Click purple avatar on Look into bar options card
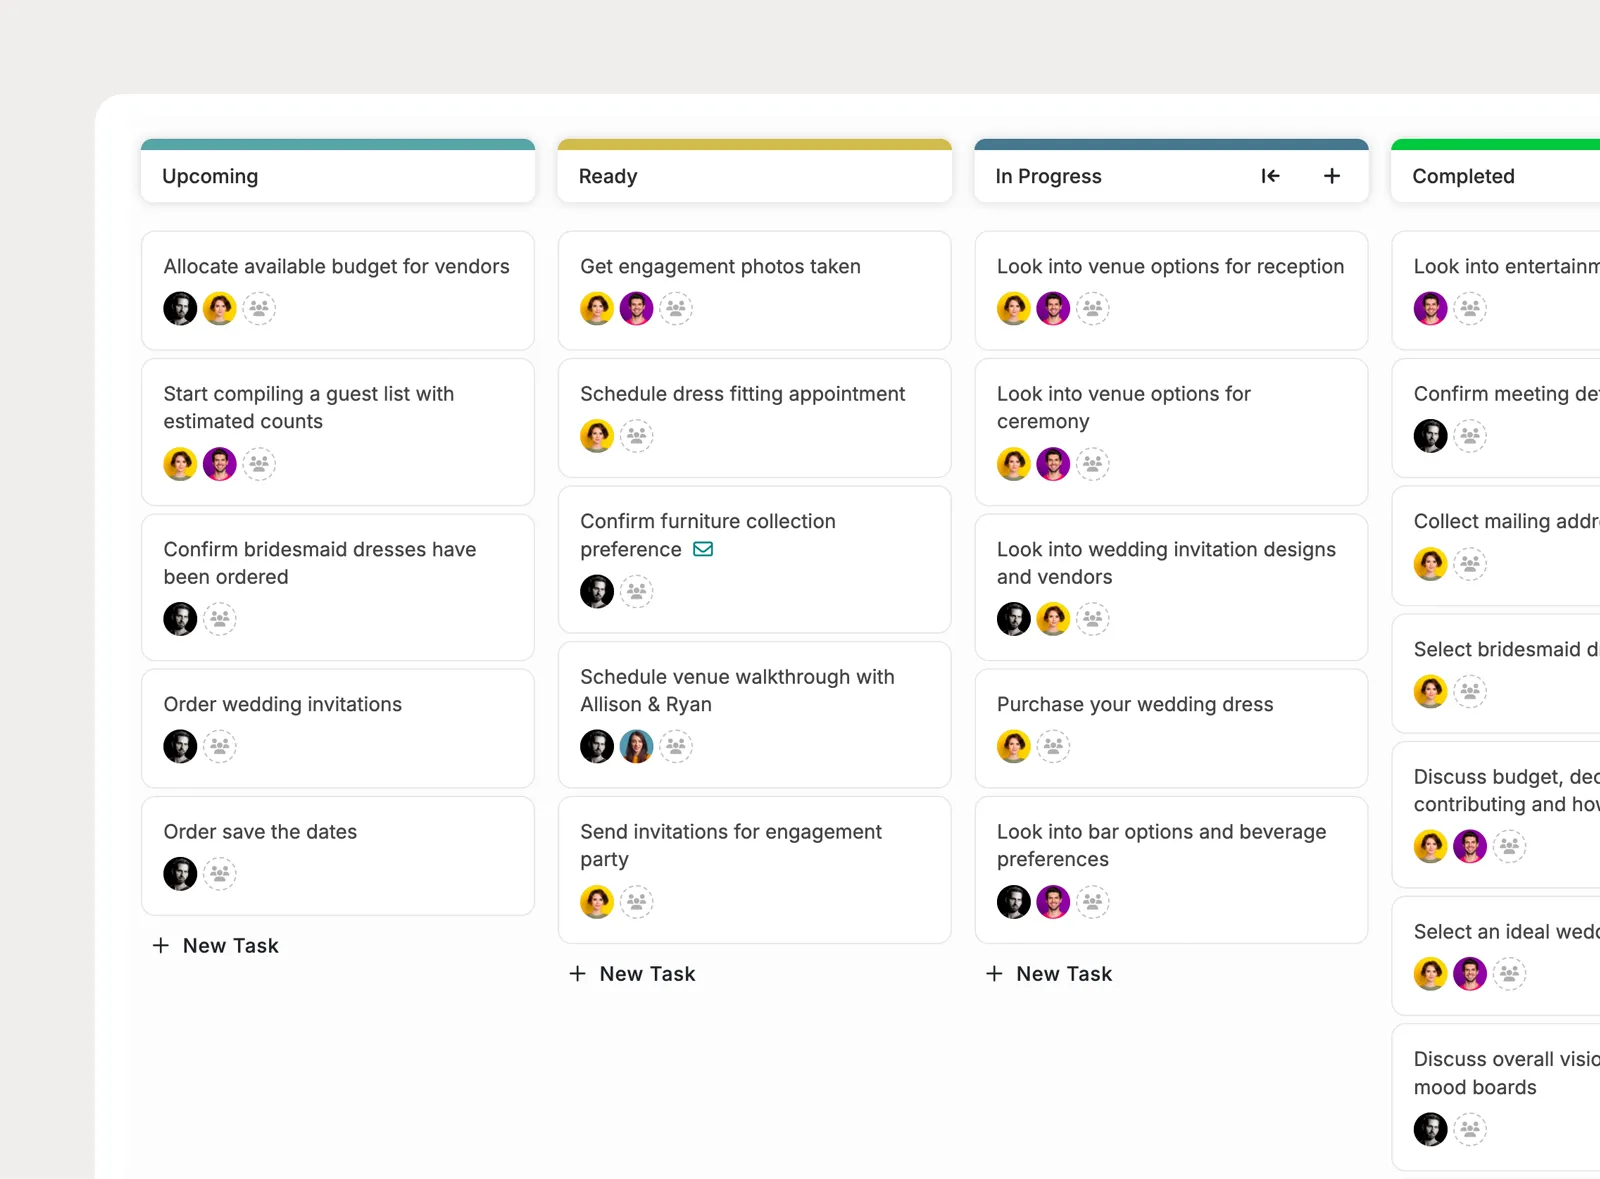Screen dimensions: 1600x1179 1053,902
